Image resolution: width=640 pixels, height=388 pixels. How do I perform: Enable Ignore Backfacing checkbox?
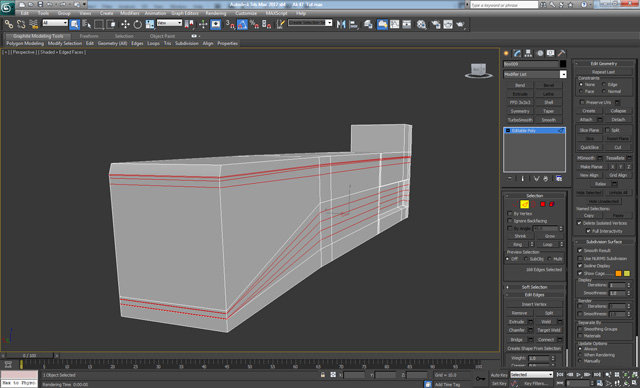tap(509, 221)
